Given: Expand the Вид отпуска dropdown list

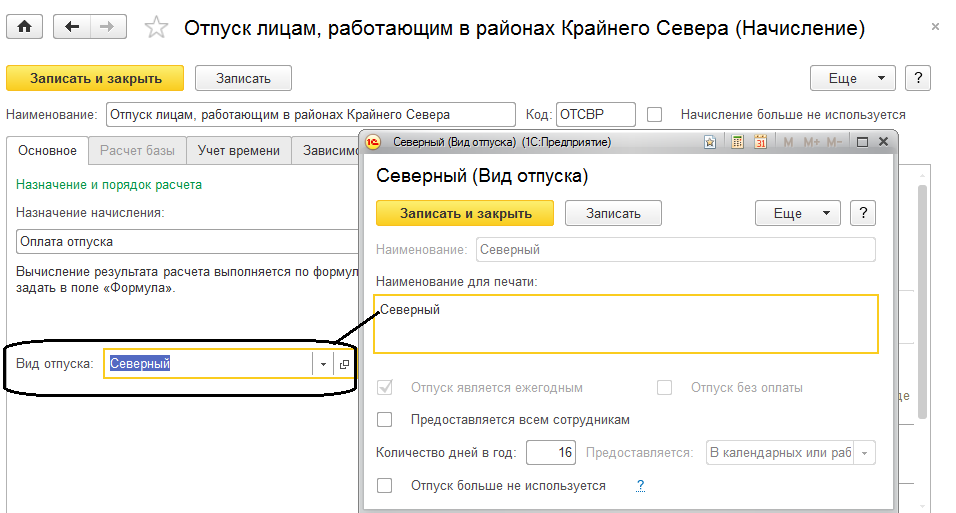Looking at the screenshot, I should tap(324, 365).
